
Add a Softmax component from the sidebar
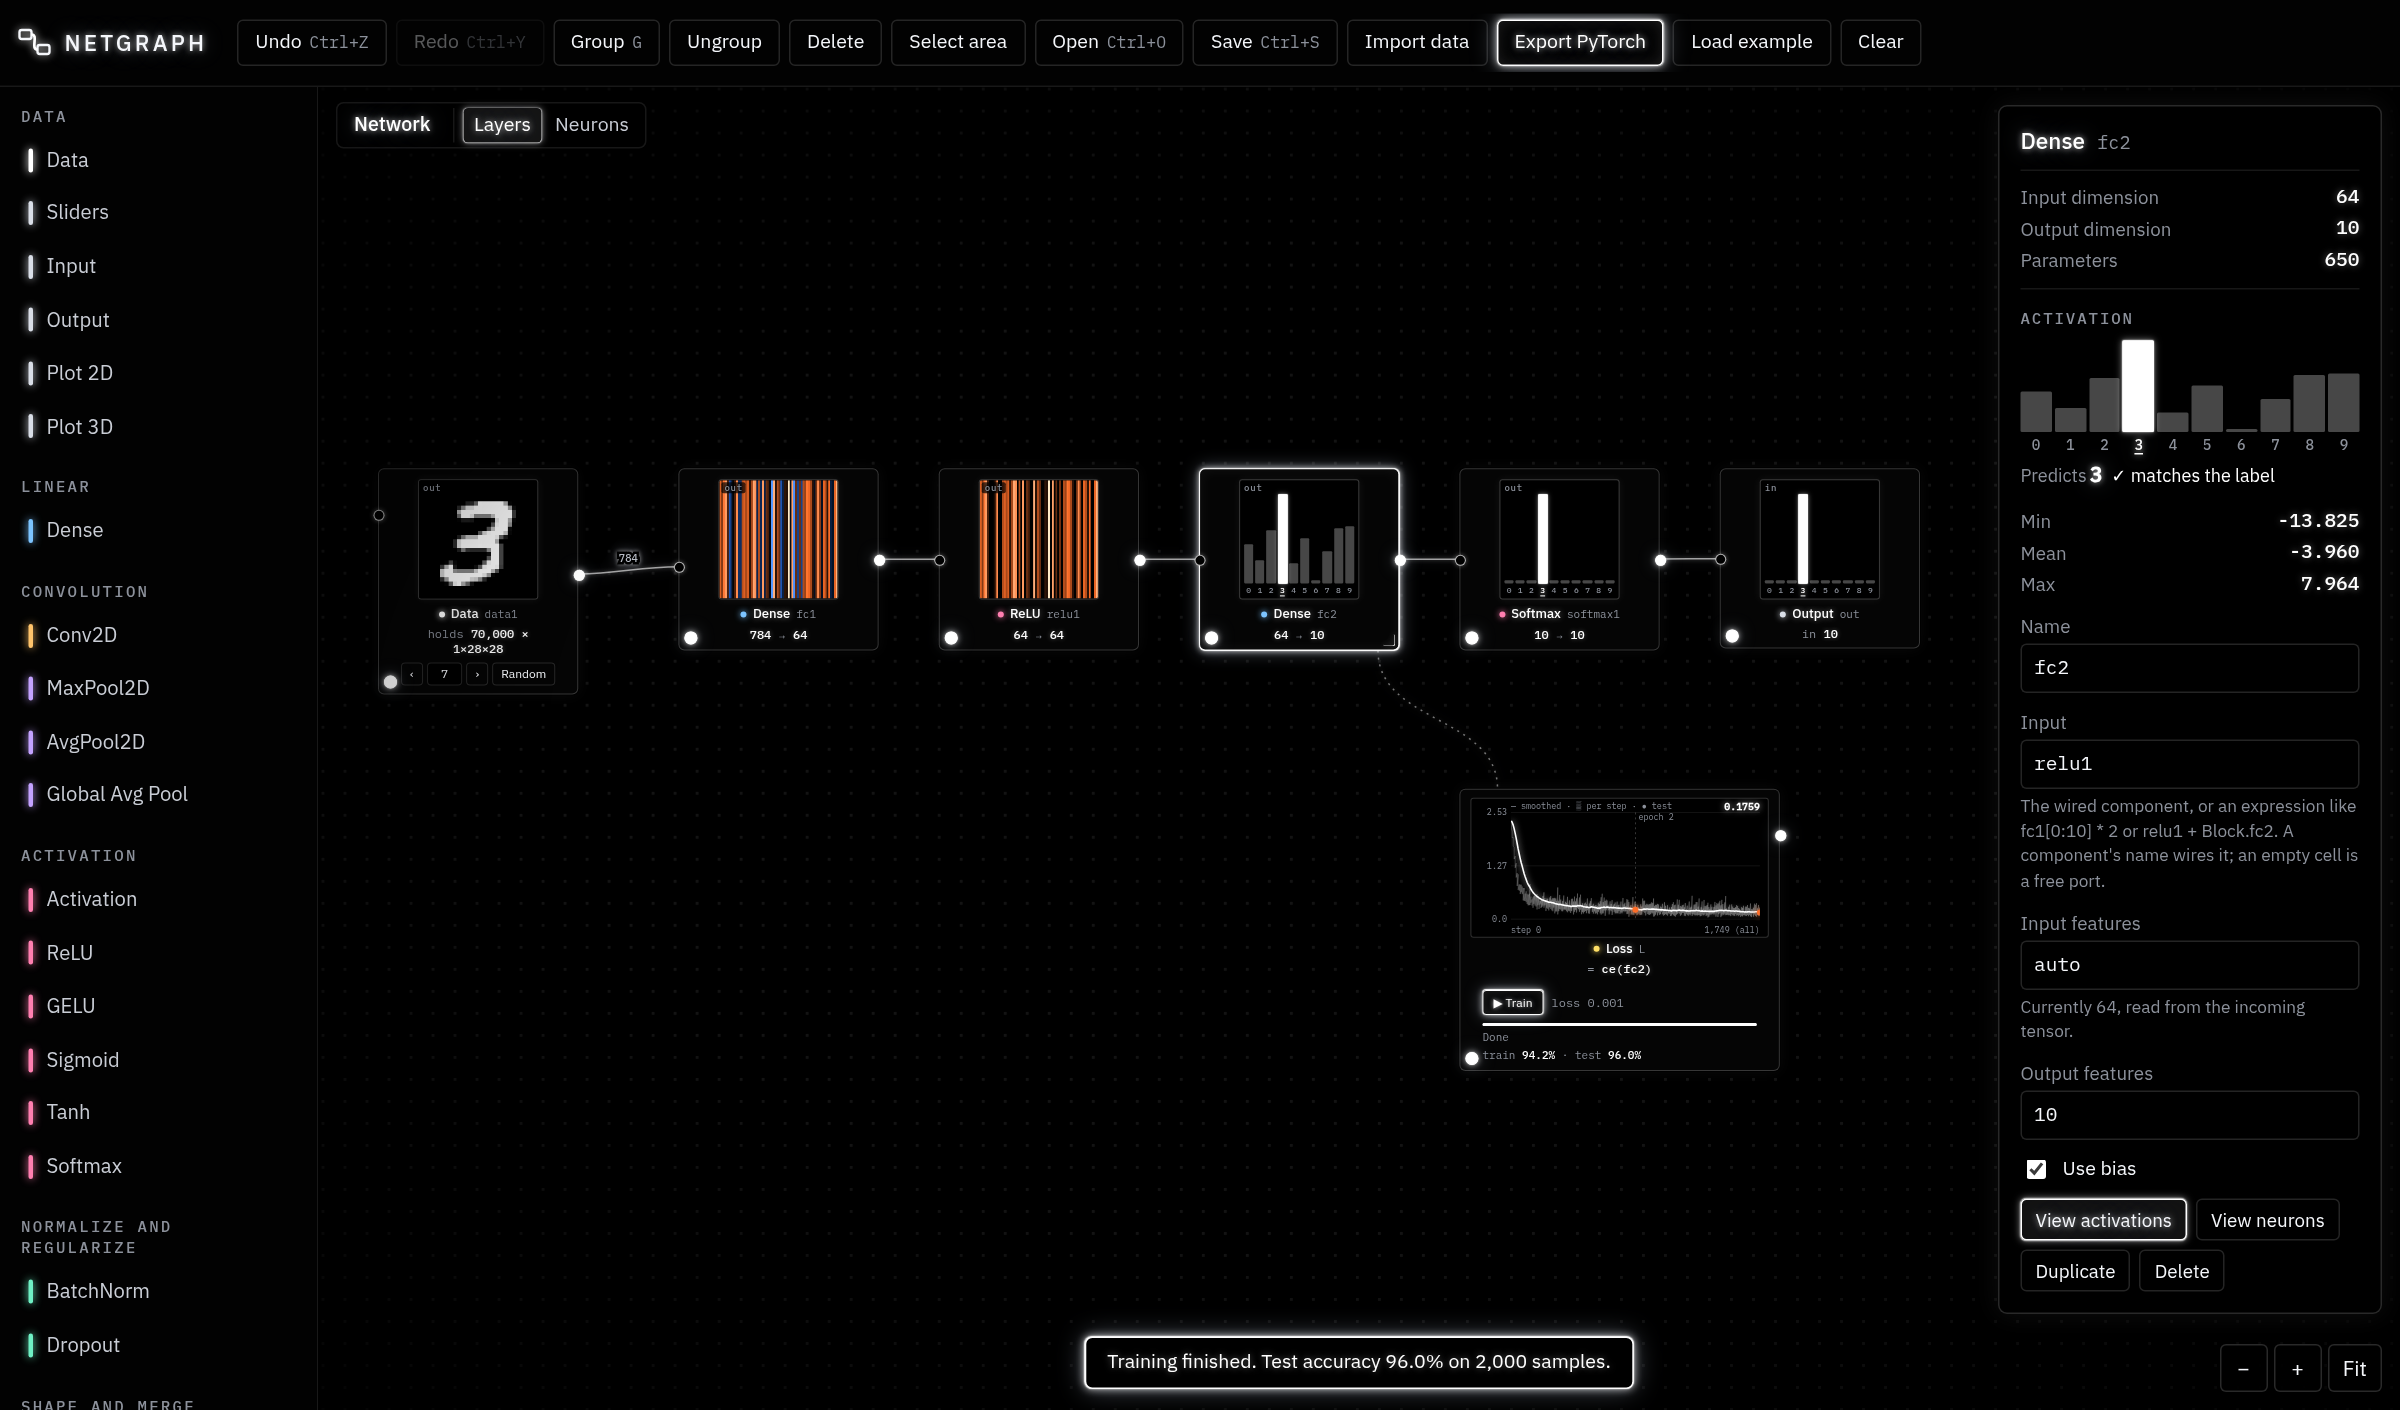coord(83,1166)
